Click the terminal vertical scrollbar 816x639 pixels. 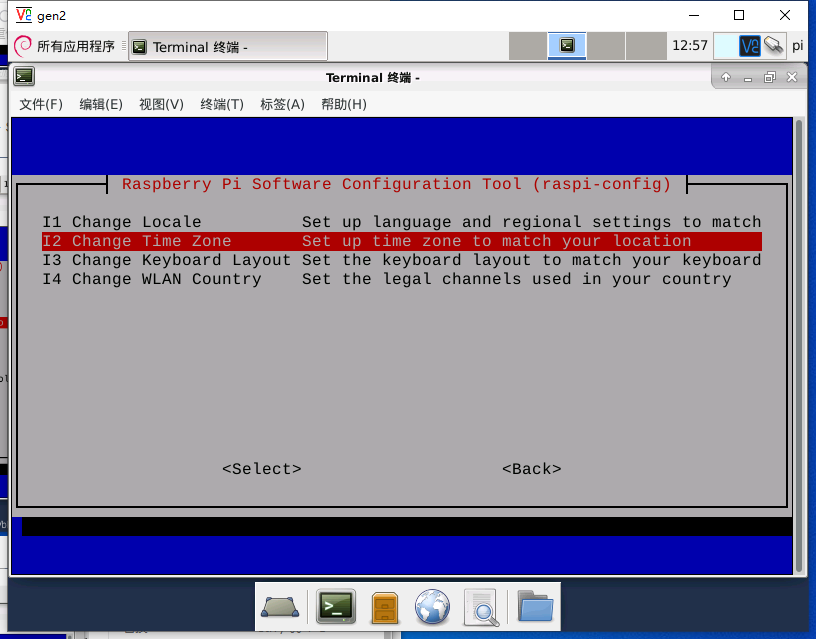coord(799,346)
